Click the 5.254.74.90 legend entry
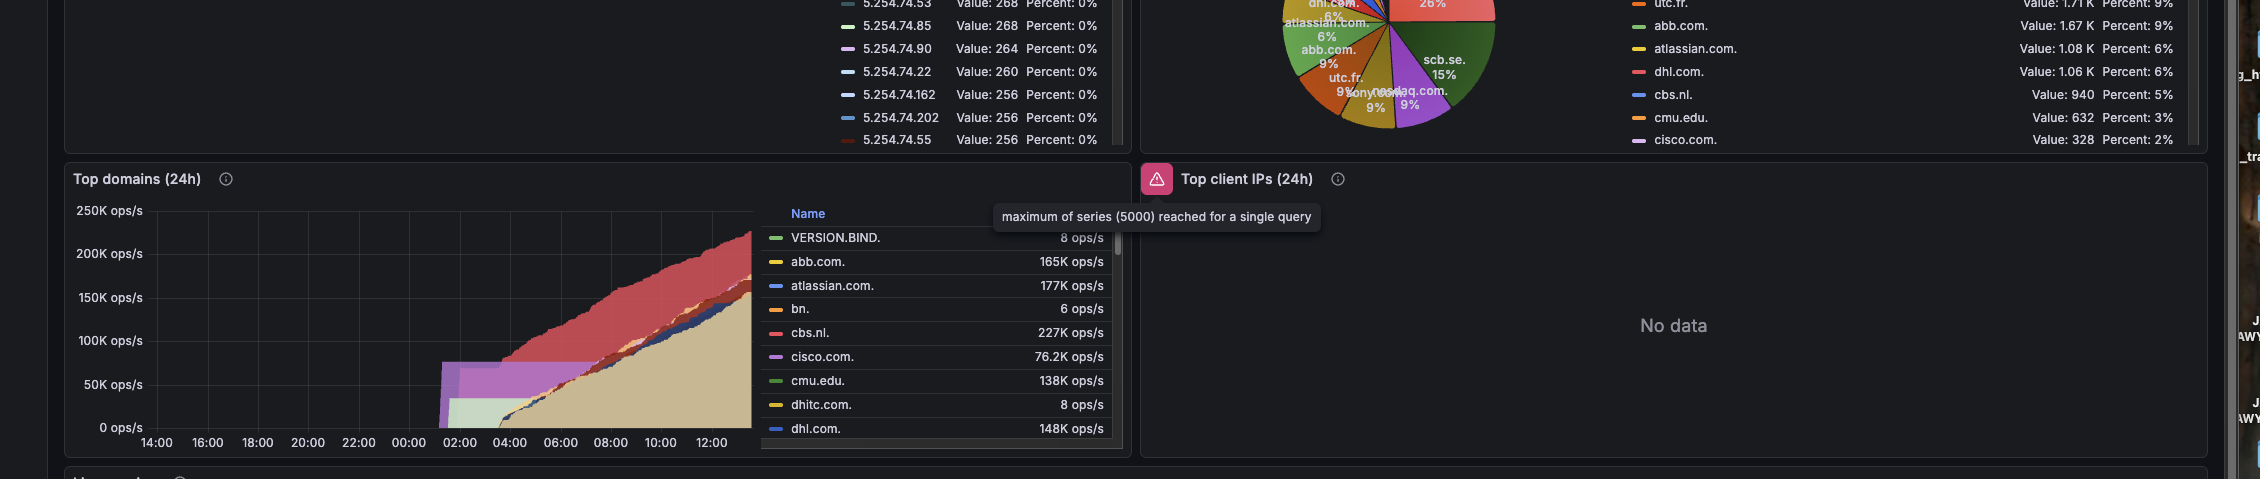The height and width of the screenshot is (479, 2260). 897,49
